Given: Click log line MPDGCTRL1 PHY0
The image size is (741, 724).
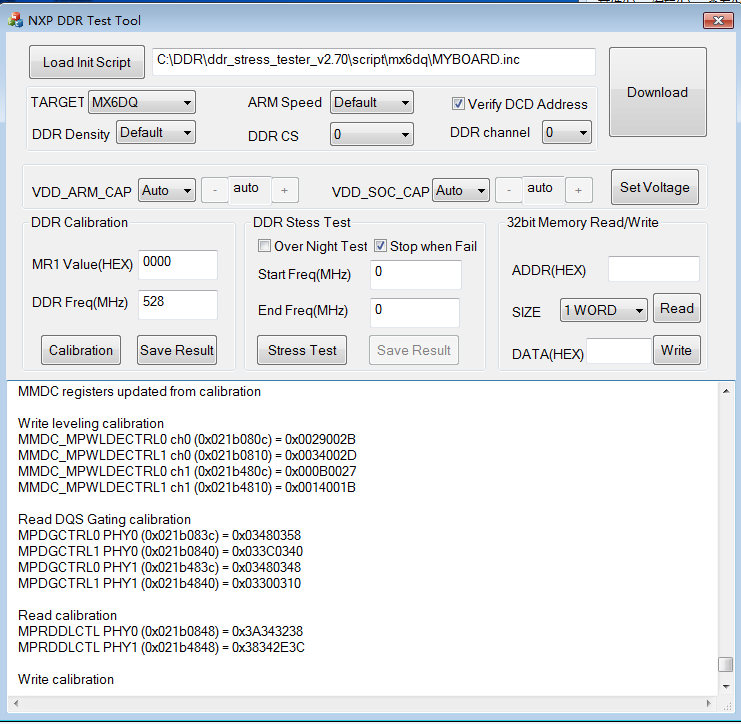Looking at the screenshot, I should (x=161, y=552).
